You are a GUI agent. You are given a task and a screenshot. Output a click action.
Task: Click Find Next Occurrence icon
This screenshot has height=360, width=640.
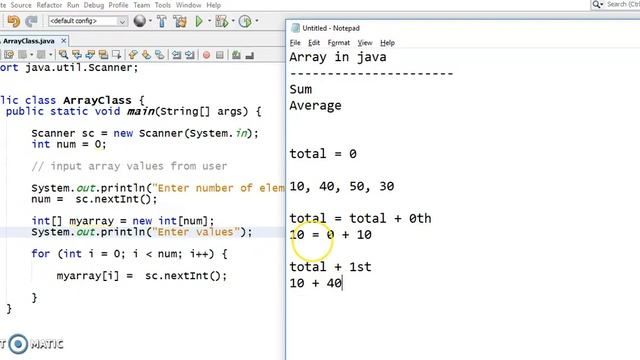point(90,55)
